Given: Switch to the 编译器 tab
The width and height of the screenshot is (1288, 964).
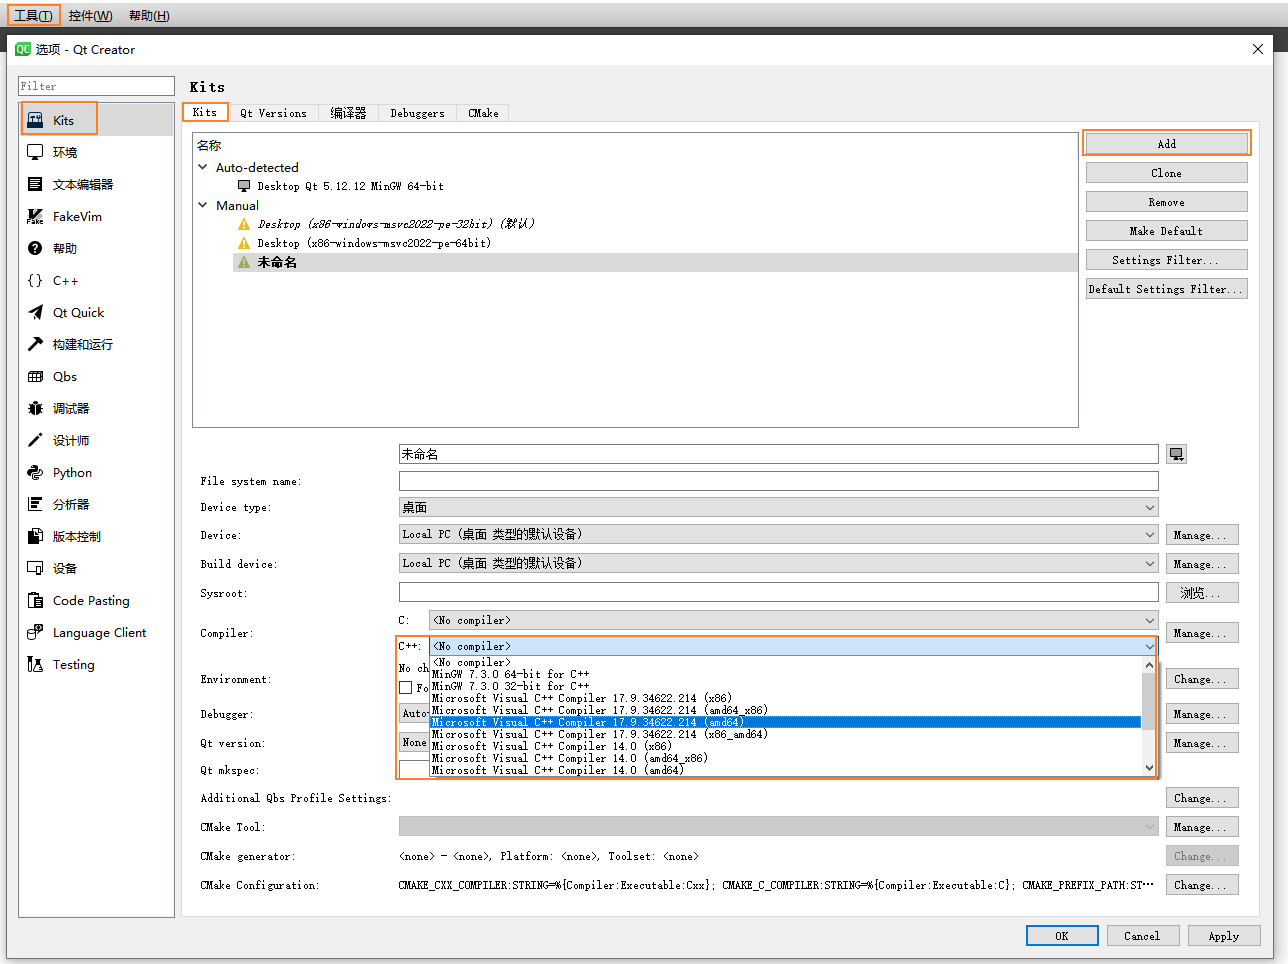Looking at the screenshot, I should coord(348,113).
